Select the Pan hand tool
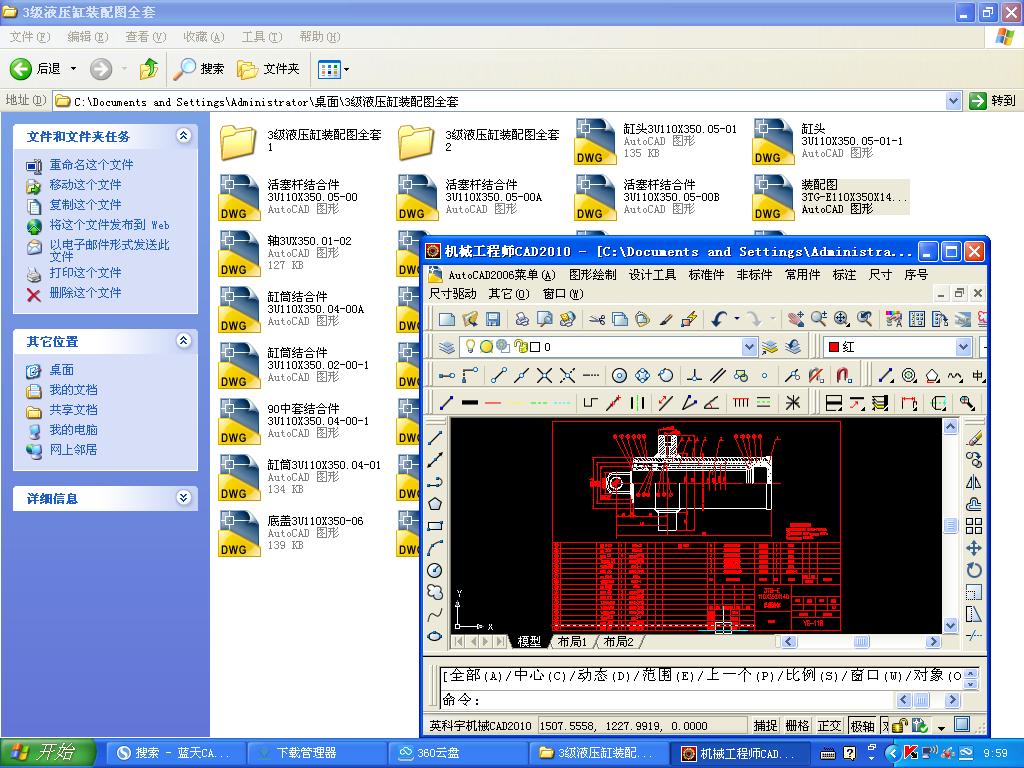Viewport: 1024px width, 768px height. click(796, 319)
